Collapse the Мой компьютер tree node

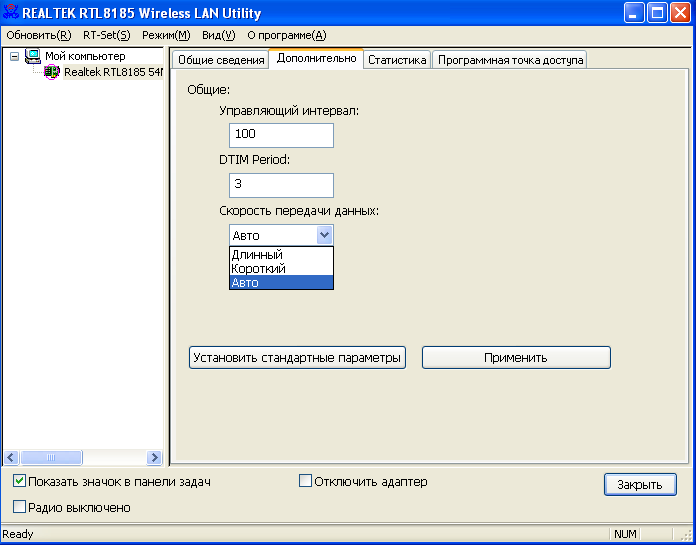coord(15,56)
